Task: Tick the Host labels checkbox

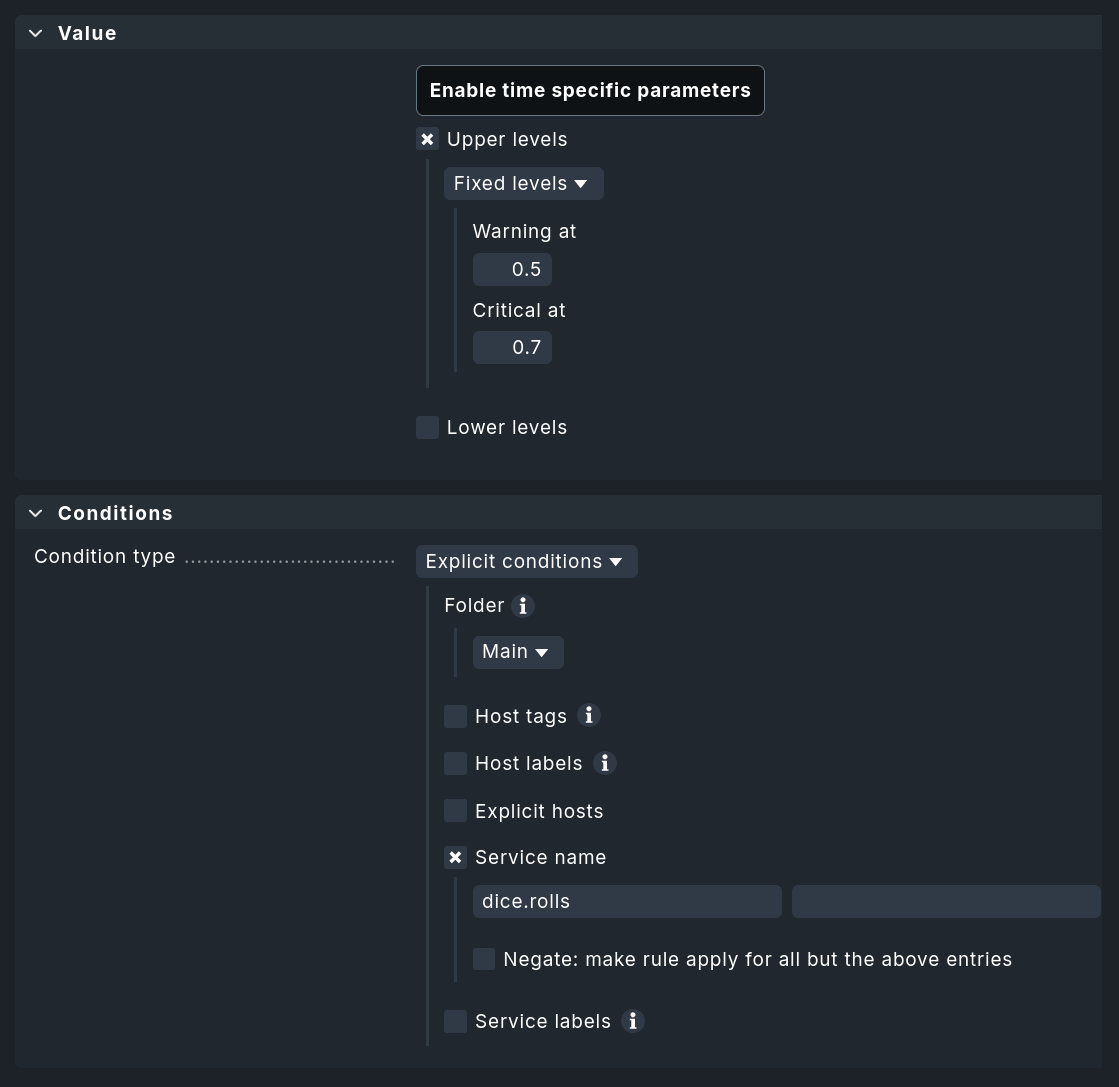Action: click(456, 763)
